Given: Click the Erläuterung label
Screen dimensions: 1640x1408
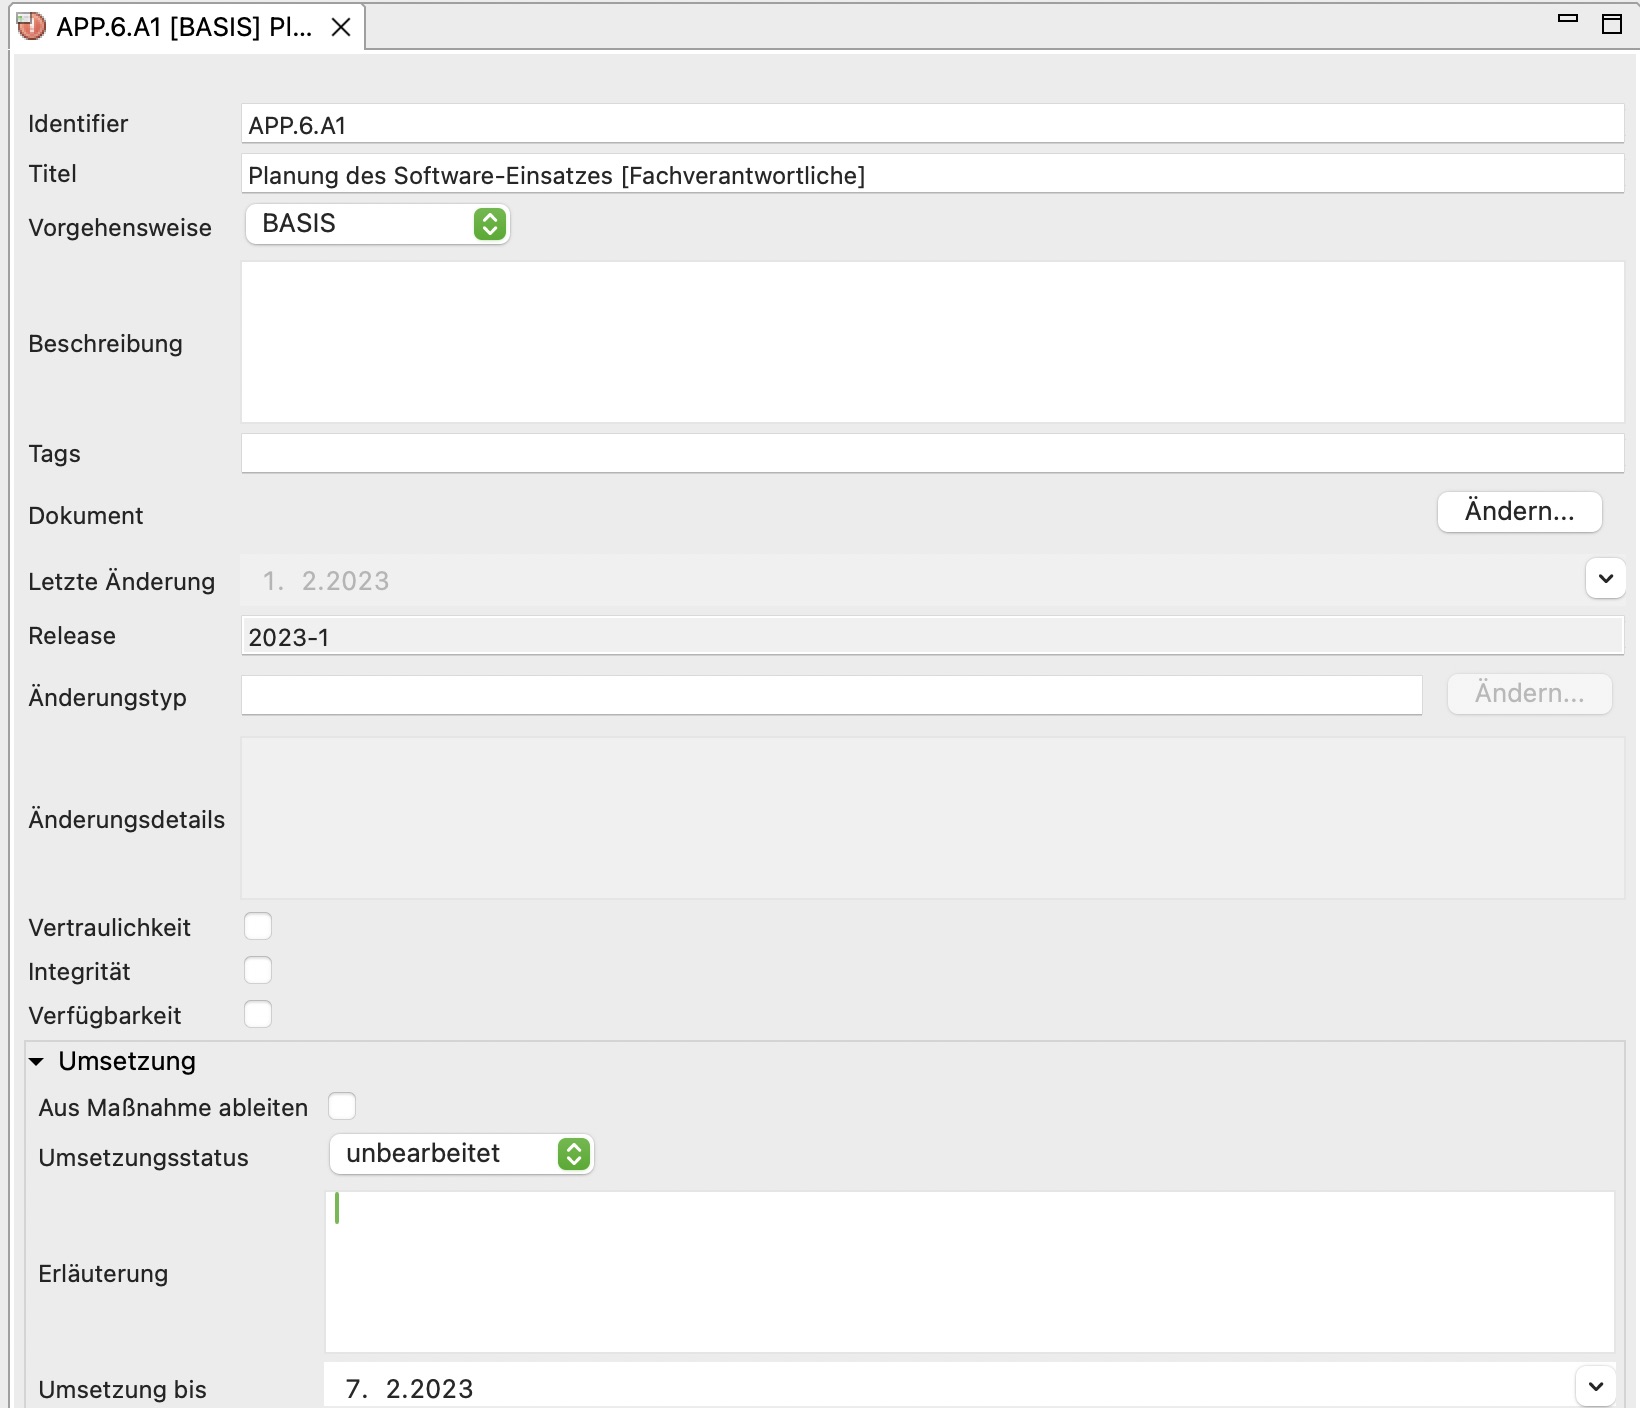Looking at the screenshot, I should tap(103, 1274).
